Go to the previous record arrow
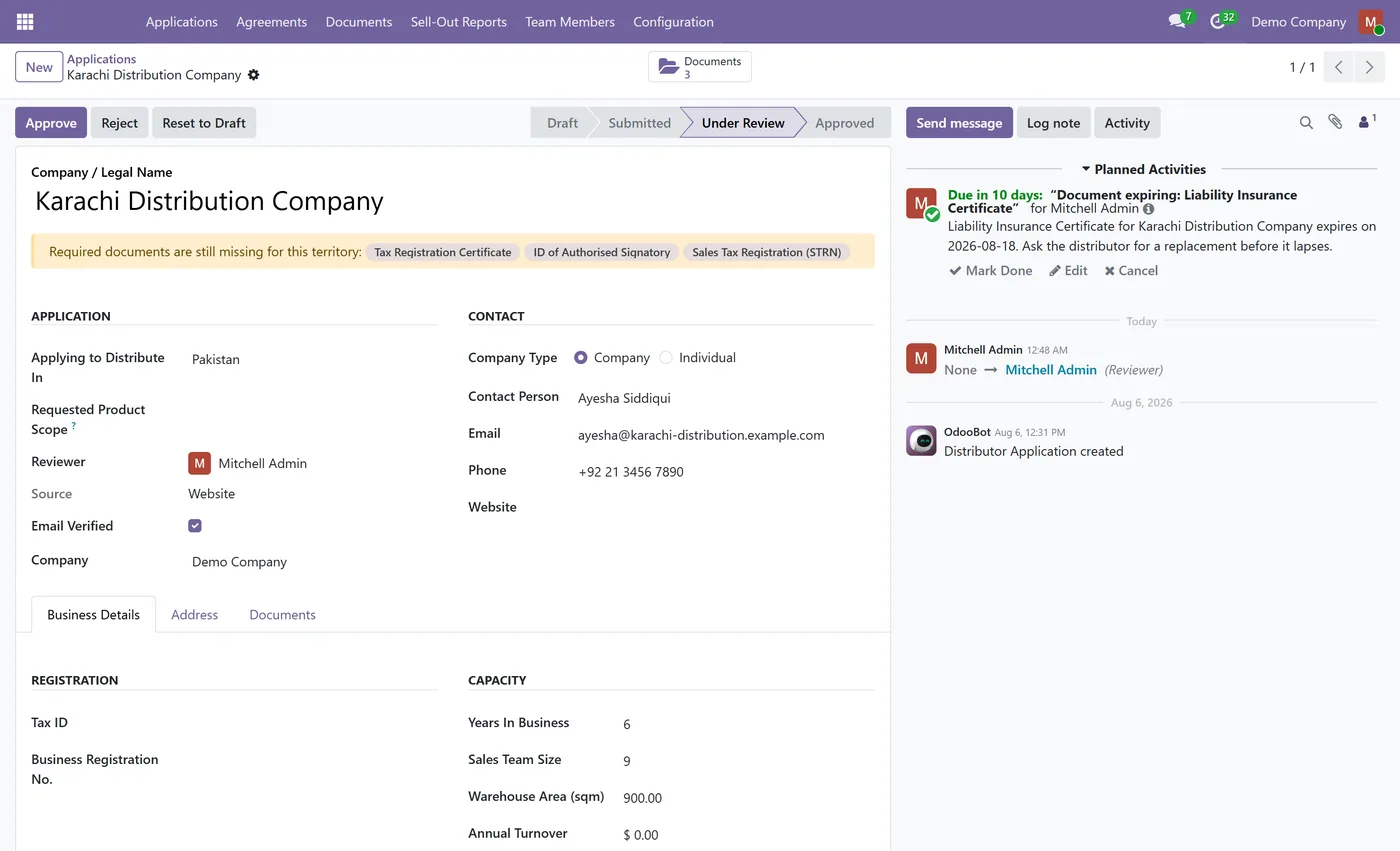The width and height of the screenshot is (1400, 851). click(1339, 67)
